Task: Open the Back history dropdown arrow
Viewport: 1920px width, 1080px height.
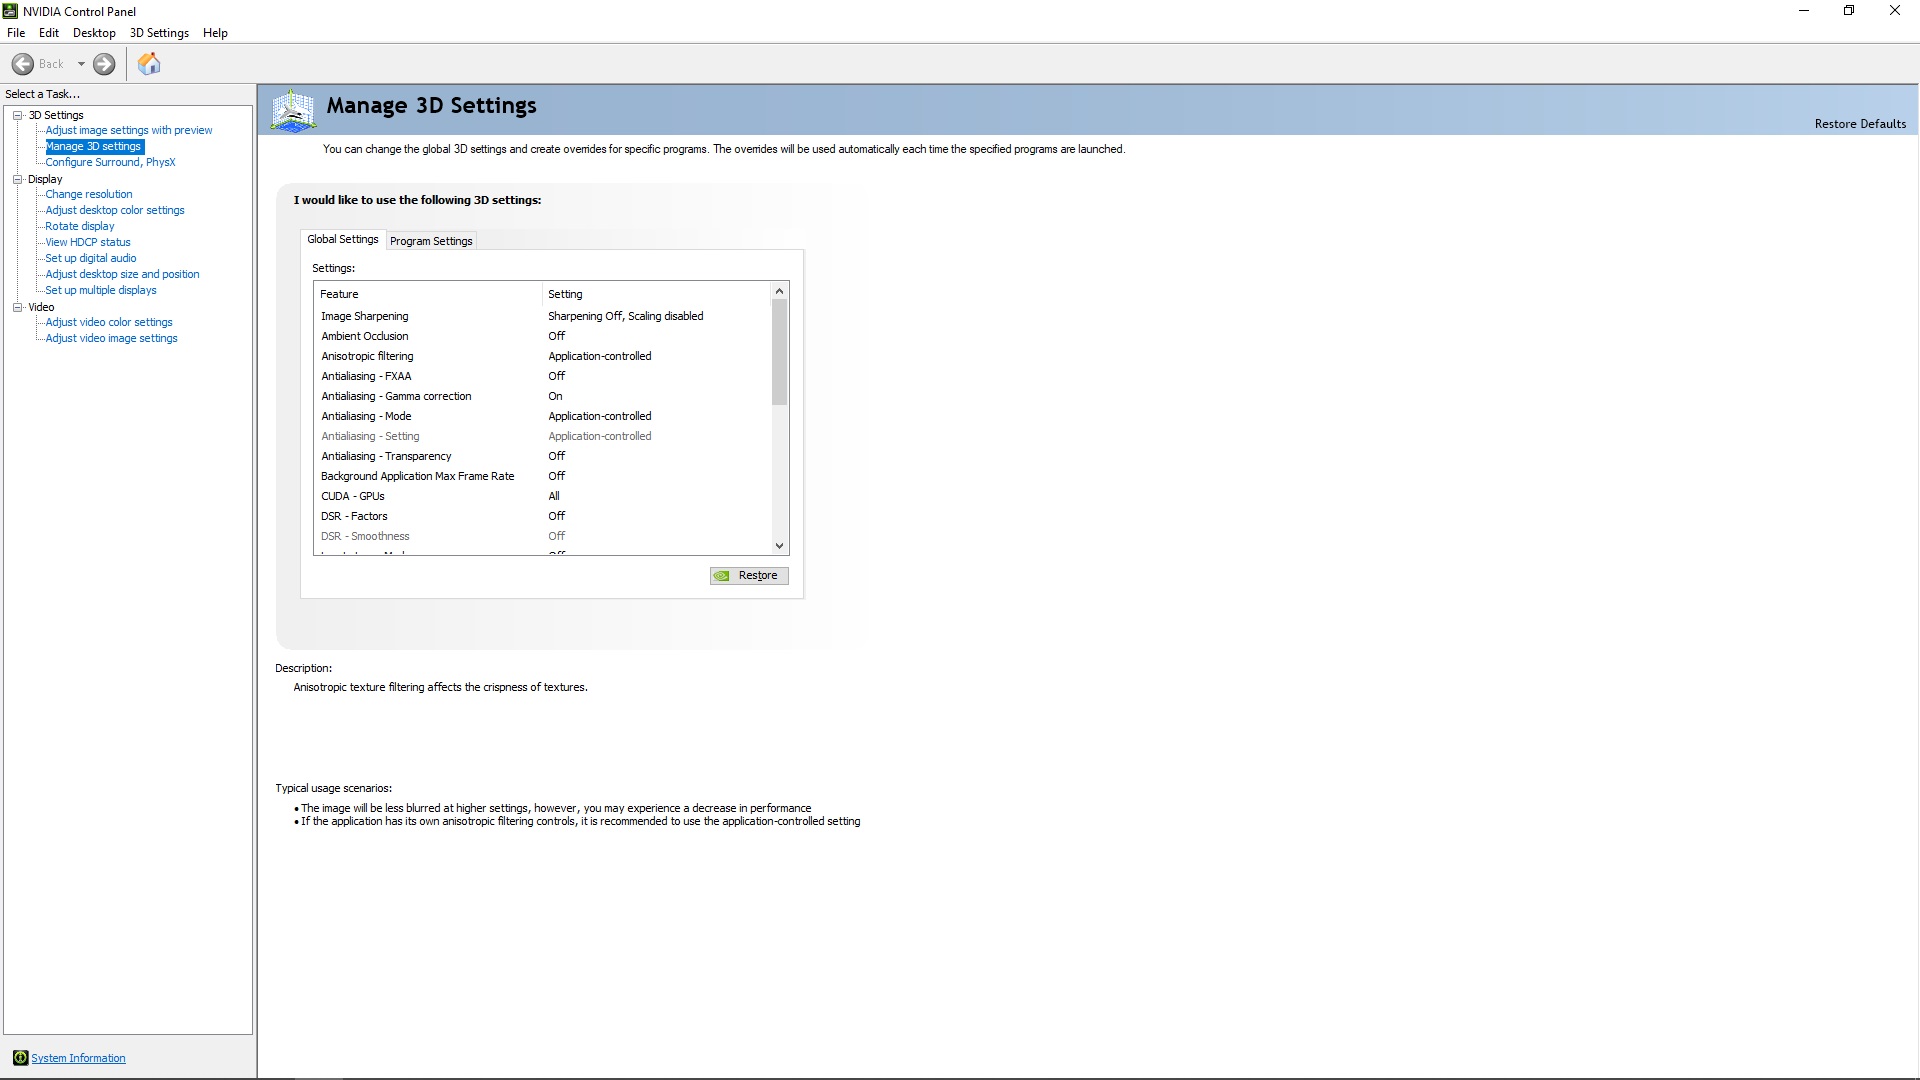Action: (x=81, y=64)
